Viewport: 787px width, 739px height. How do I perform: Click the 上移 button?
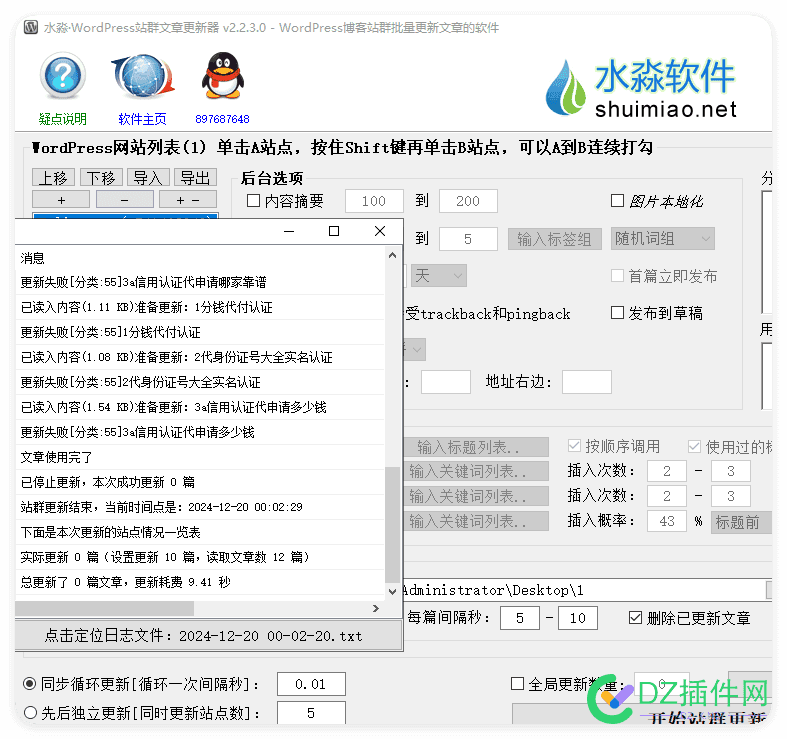tap(53, 178)
